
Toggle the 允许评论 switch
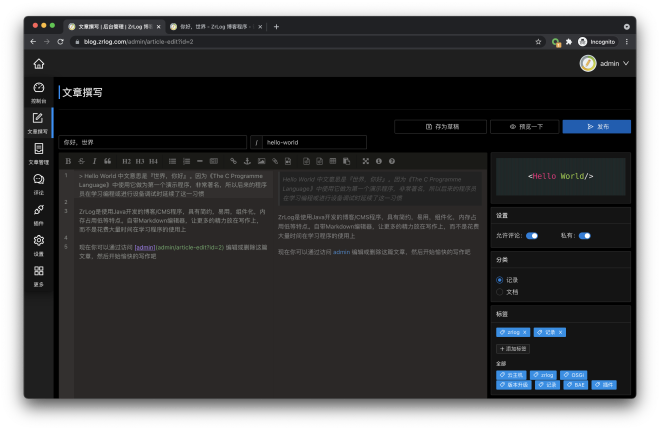532,236
